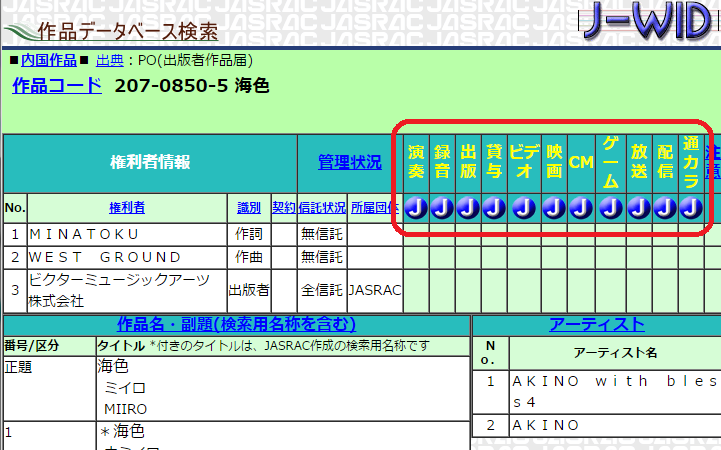Click the 演奏 column header
The width and height of the screenshot is (721, 450).
click(x=416, y=162)
